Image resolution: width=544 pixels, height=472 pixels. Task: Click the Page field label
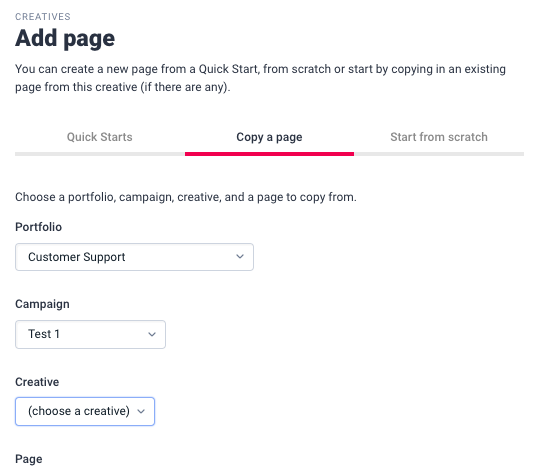click(29, 459)
